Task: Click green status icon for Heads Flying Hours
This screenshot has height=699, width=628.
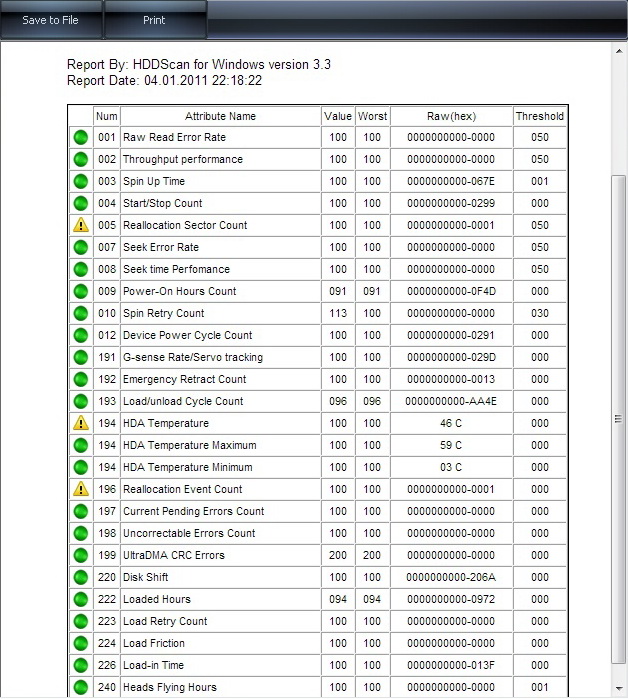Action: (81, 687)
